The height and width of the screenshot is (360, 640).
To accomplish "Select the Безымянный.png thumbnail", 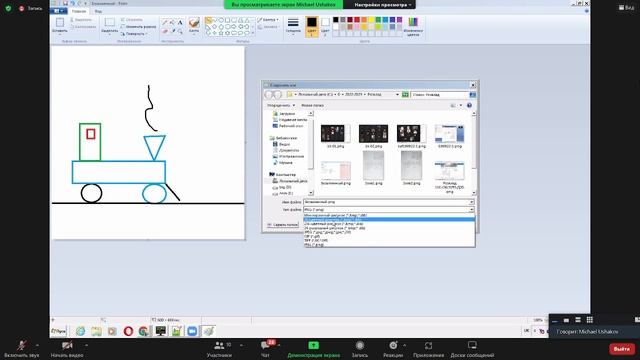I will (336, 173).
